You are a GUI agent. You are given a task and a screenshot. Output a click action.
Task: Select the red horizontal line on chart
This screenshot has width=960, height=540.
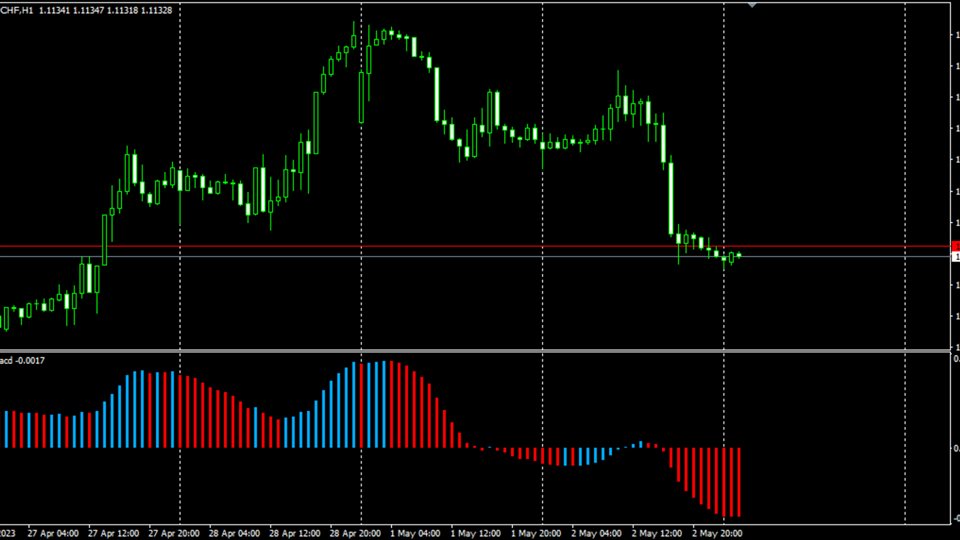pyautogui.click(x=475, y=247)
